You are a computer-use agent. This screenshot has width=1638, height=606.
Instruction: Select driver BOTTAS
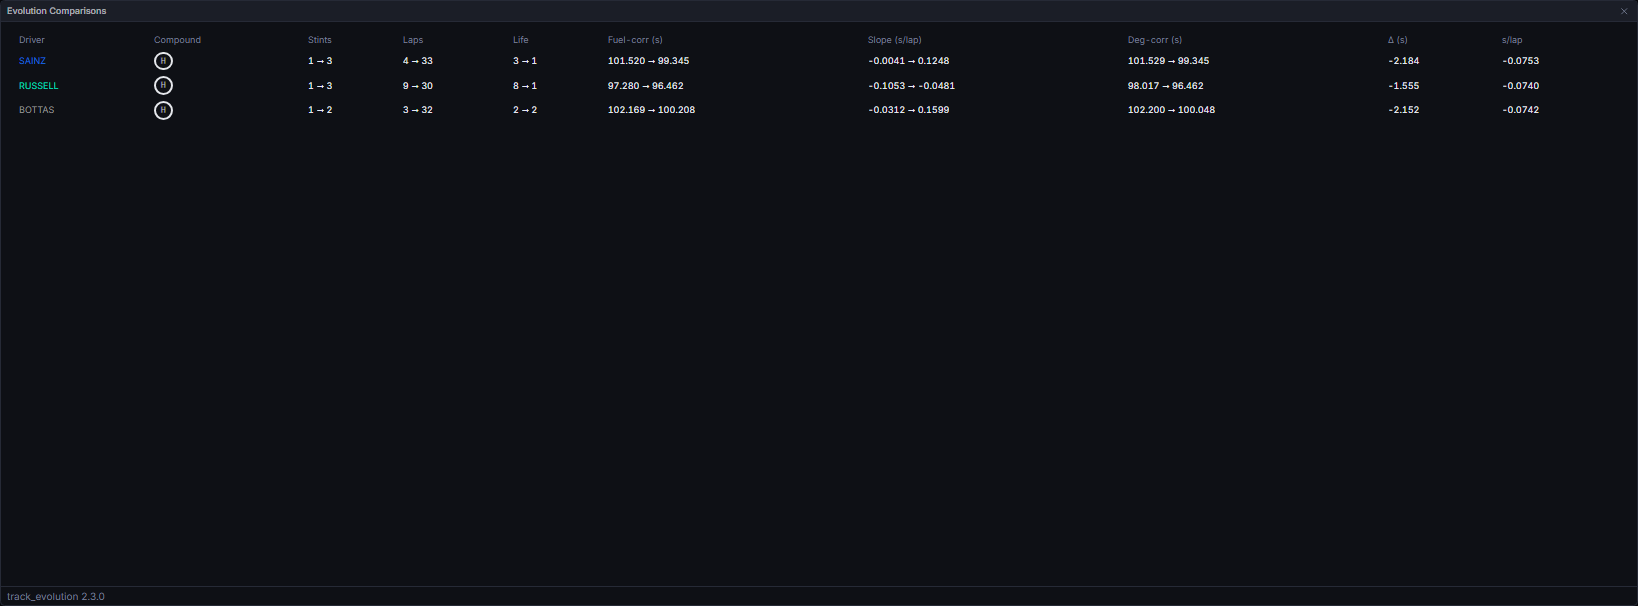[37, 110]
